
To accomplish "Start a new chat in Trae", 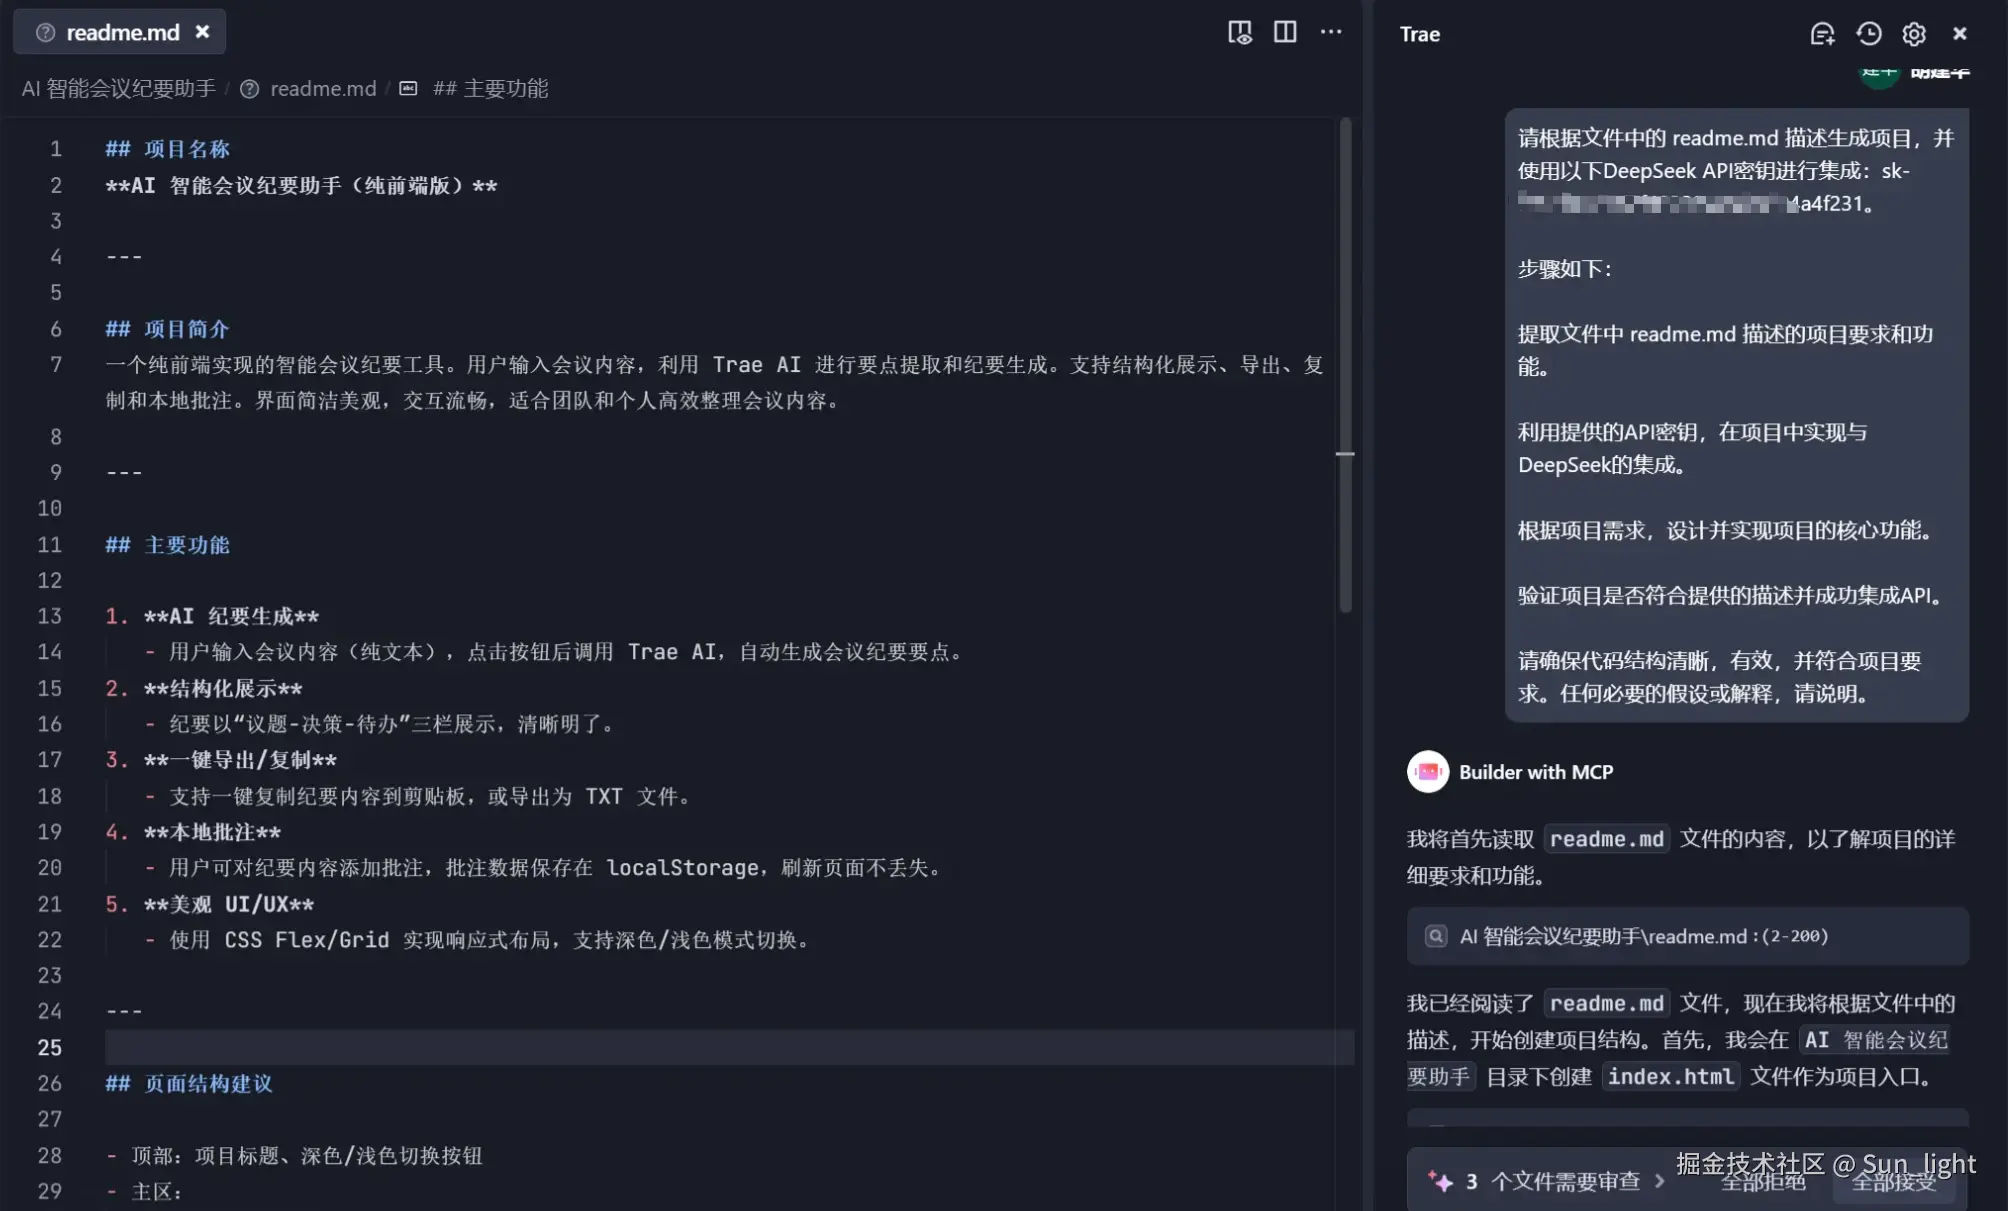I will [x=1822, y=33].
